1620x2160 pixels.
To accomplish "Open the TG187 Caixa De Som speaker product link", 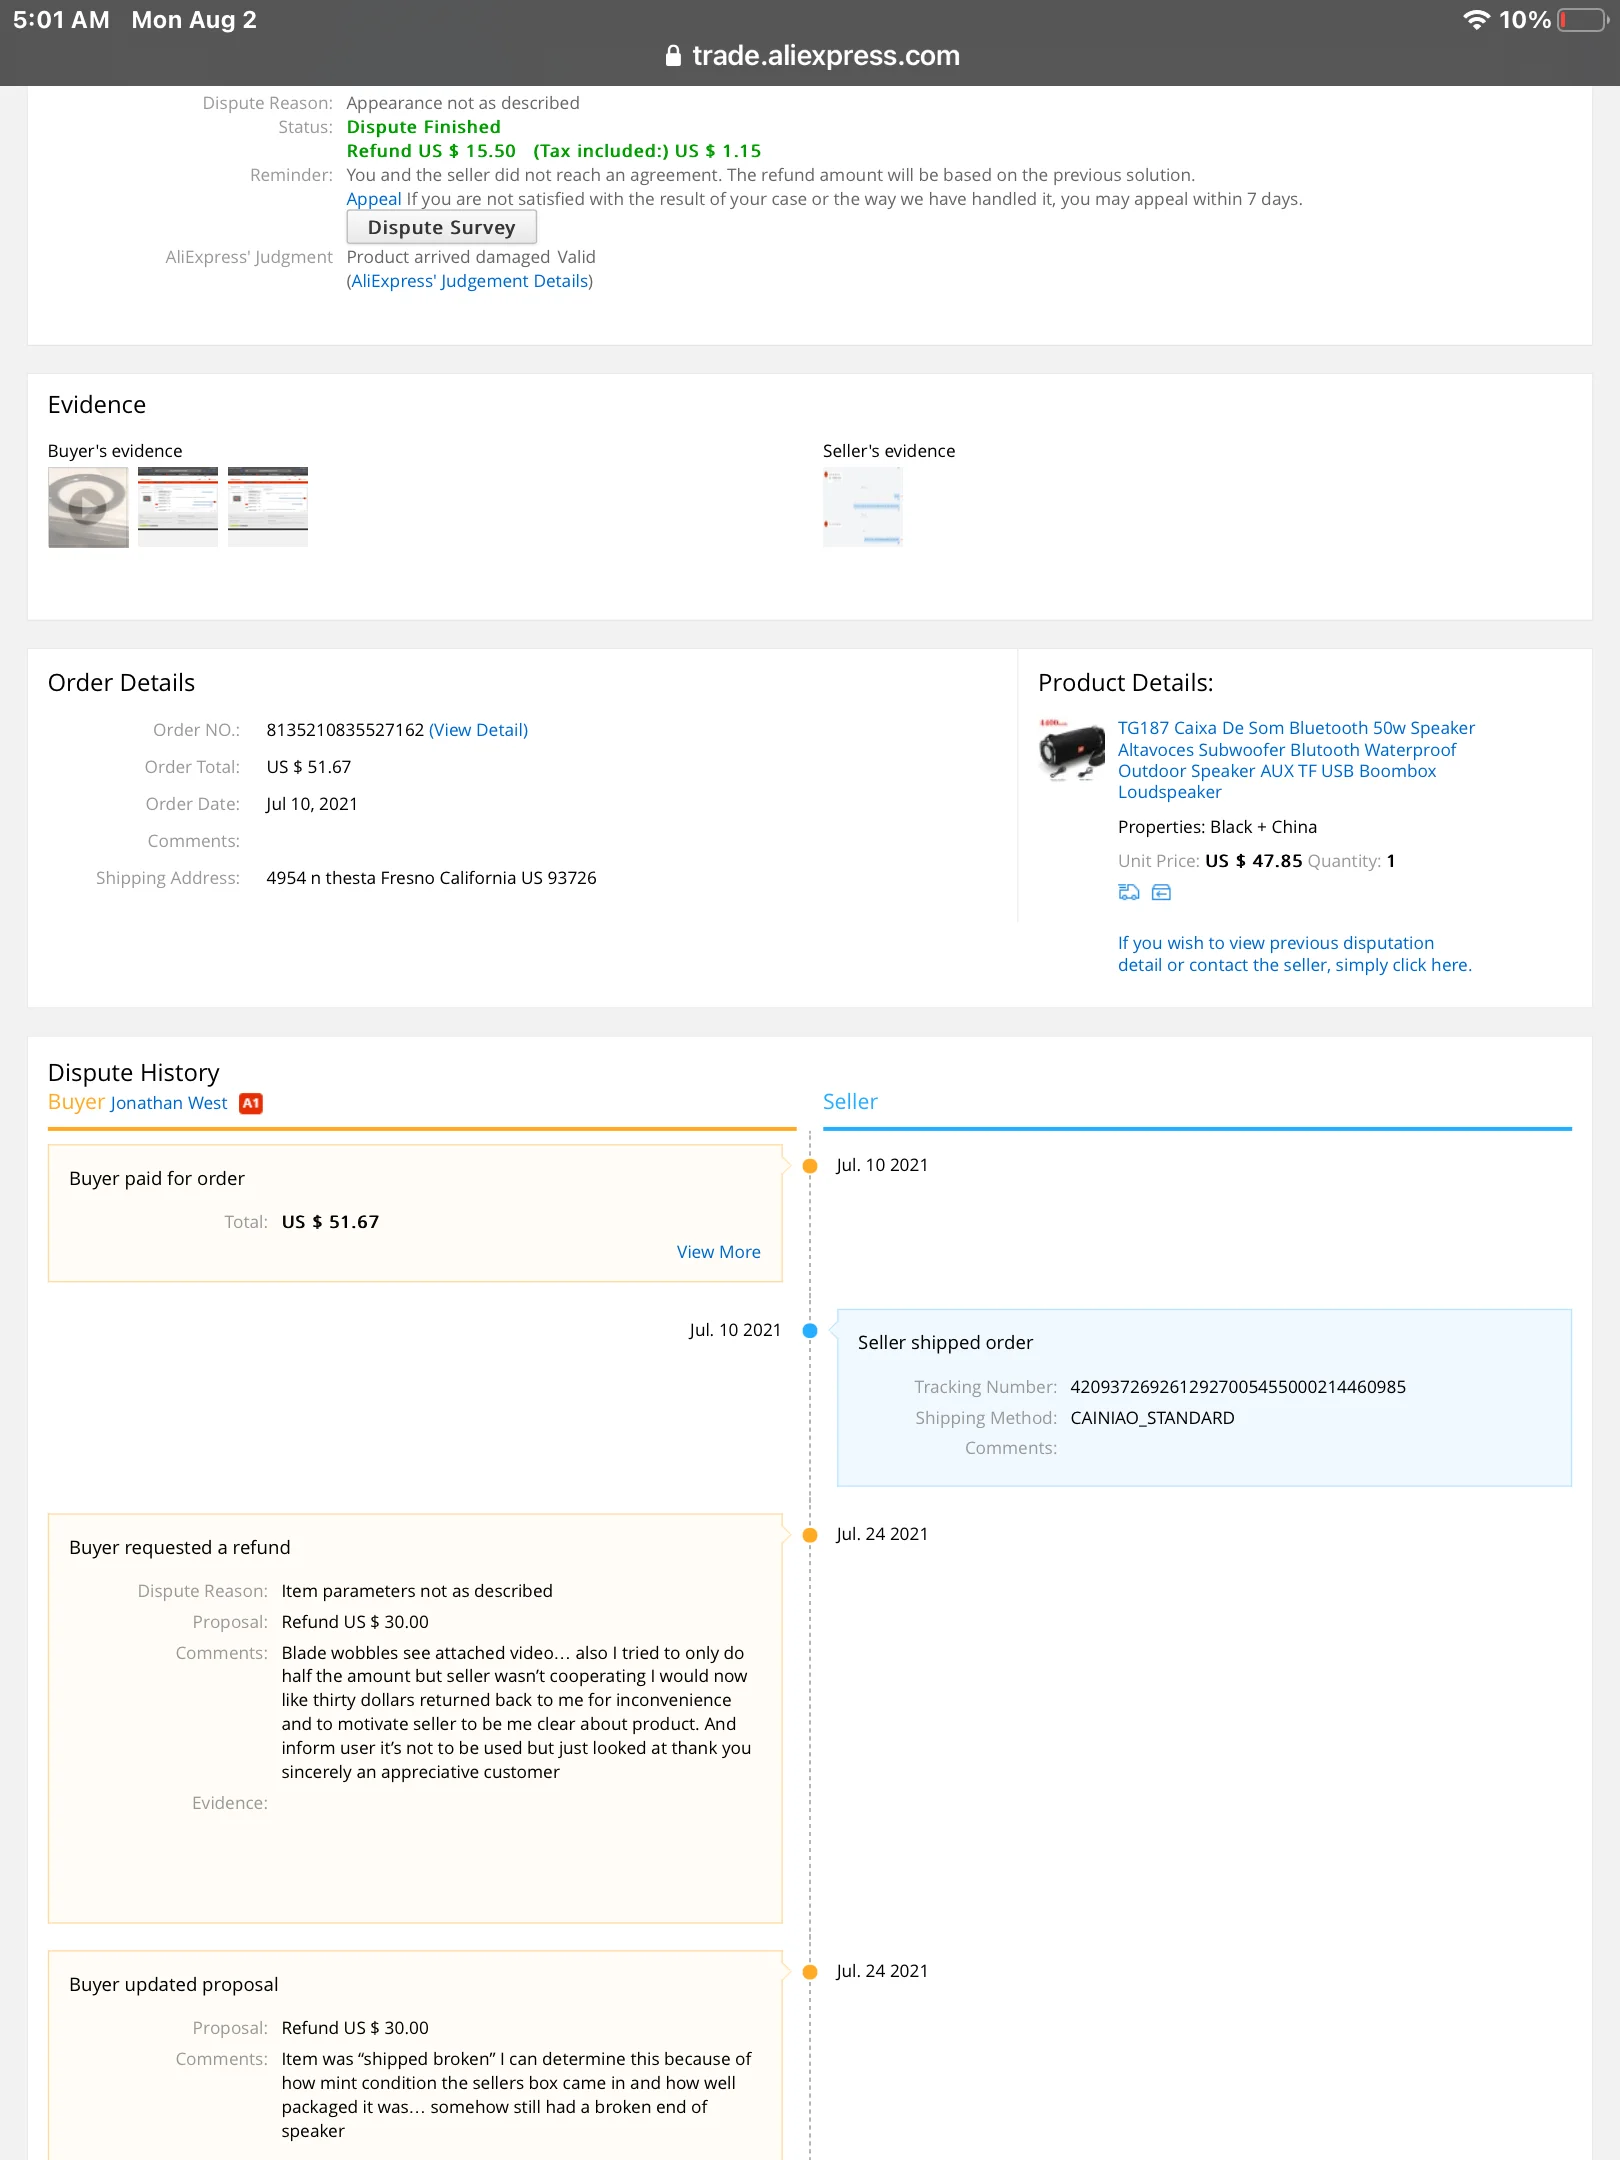I will tap(1296, 760).
